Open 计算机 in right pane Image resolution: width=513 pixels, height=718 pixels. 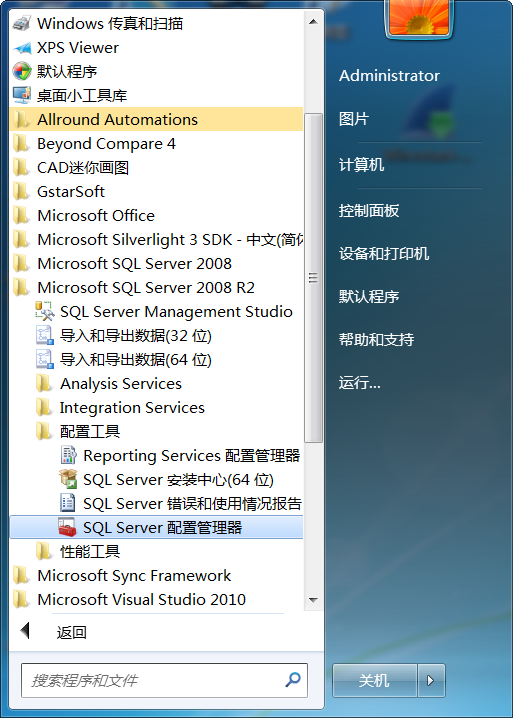pos(361,164)
